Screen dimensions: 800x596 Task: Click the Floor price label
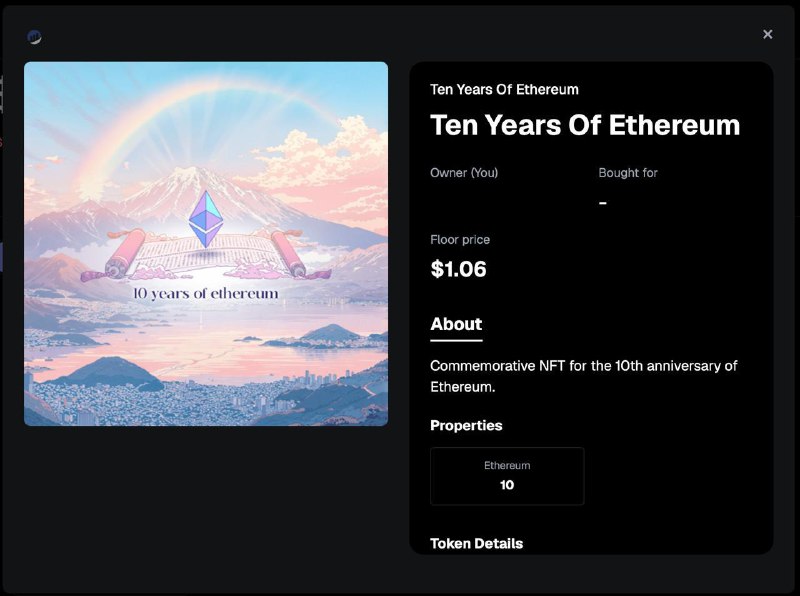460,240
